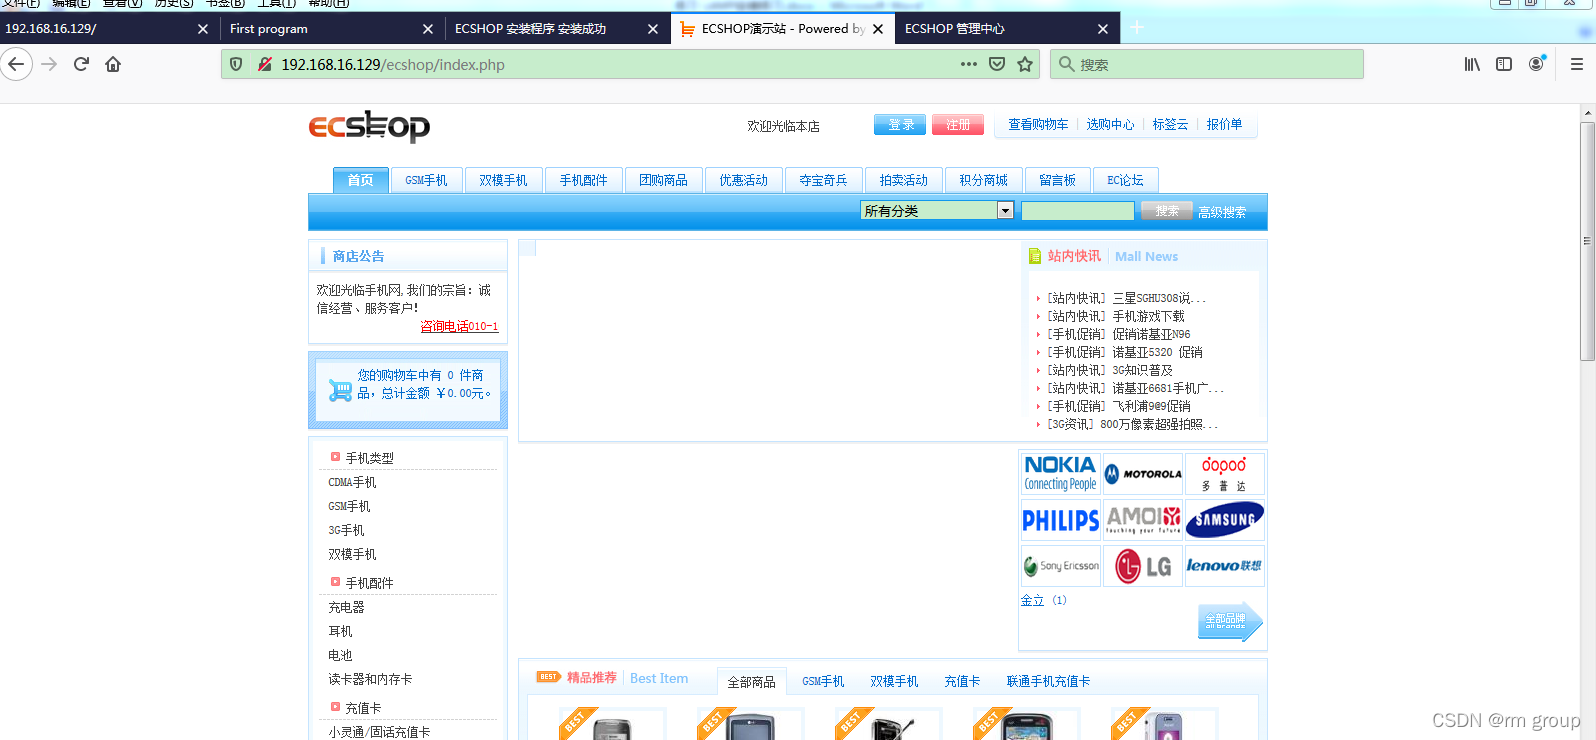Open 标签云 link
This screenshot has height=740, width=1596.
(x=1170, y=124)
